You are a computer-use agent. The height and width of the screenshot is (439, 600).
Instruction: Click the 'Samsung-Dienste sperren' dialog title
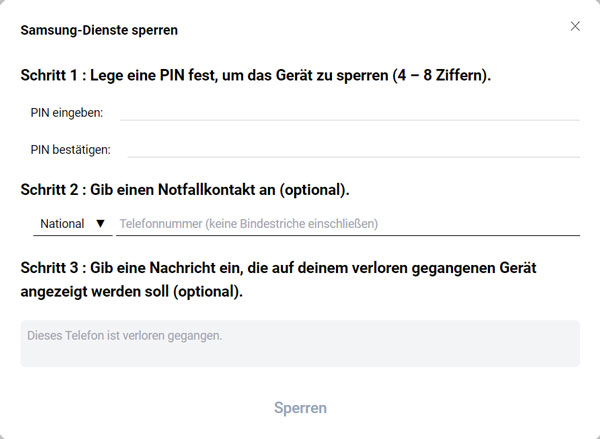point(99,30)
